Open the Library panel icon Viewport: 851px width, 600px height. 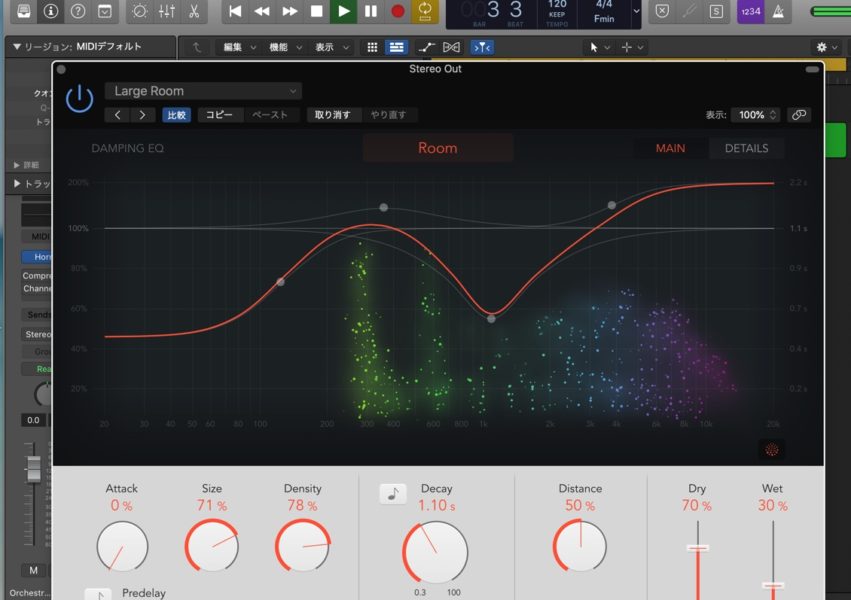(24, 11)
